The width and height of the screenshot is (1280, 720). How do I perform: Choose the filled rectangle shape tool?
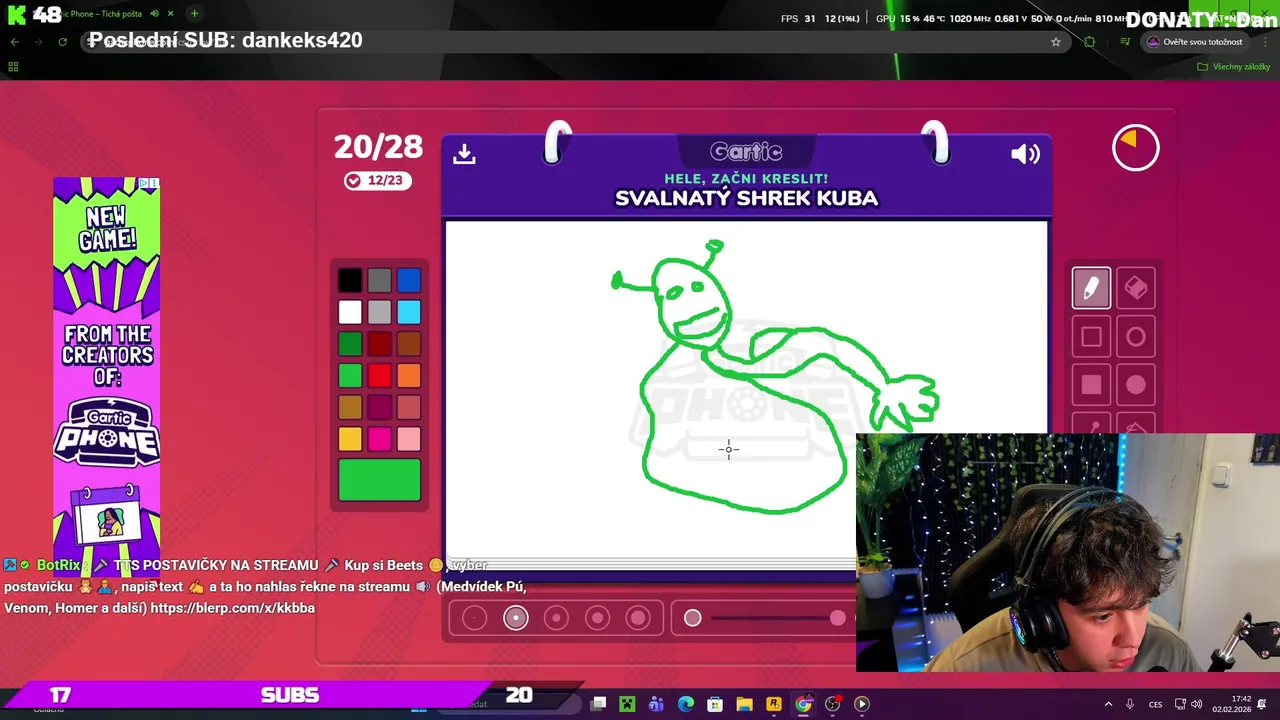pos(1091,385)
